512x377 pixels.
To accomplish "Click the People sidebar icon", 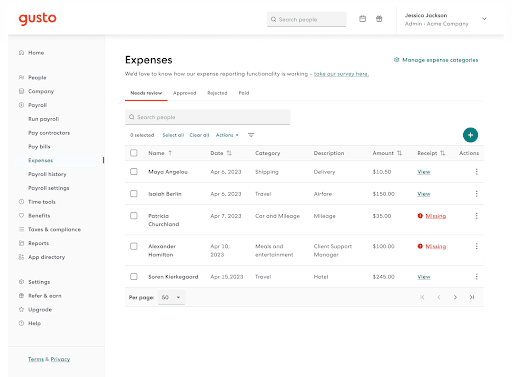I will tap(21, 77).
